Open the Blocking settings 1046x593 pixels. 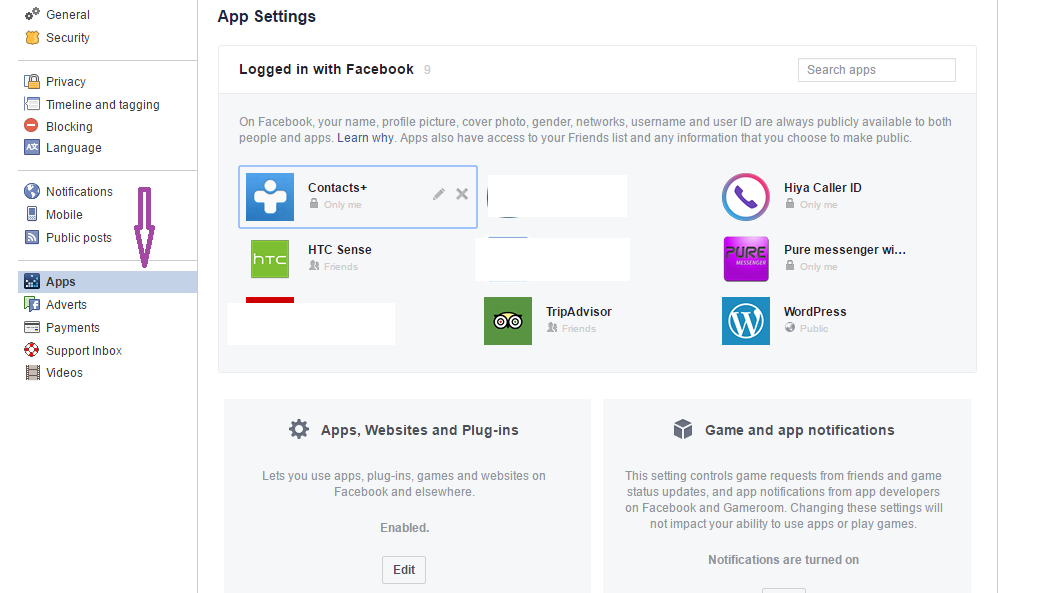(69, 127)
